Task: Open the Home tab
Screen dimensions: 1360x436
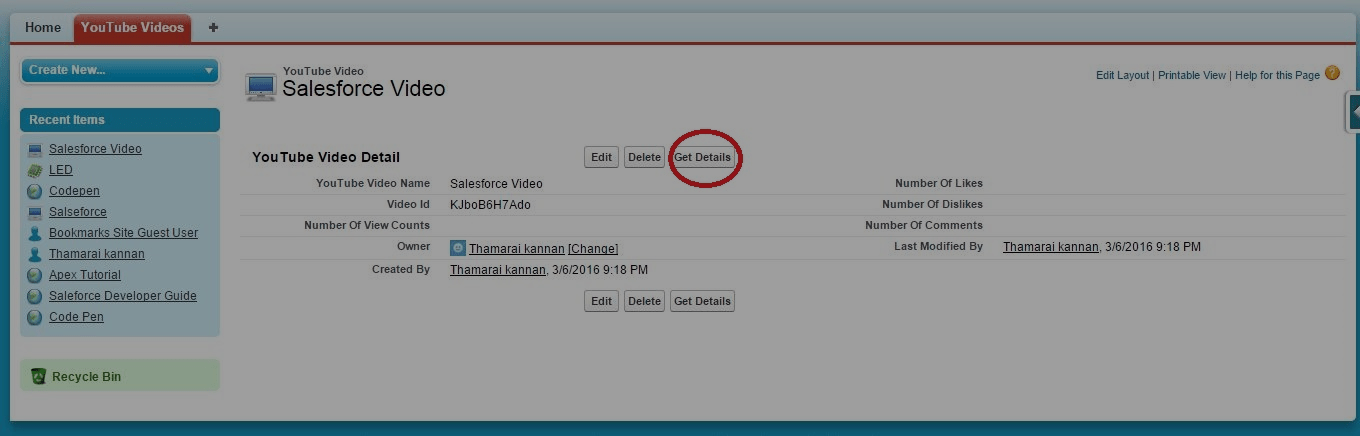Action: tap(43, 28)
